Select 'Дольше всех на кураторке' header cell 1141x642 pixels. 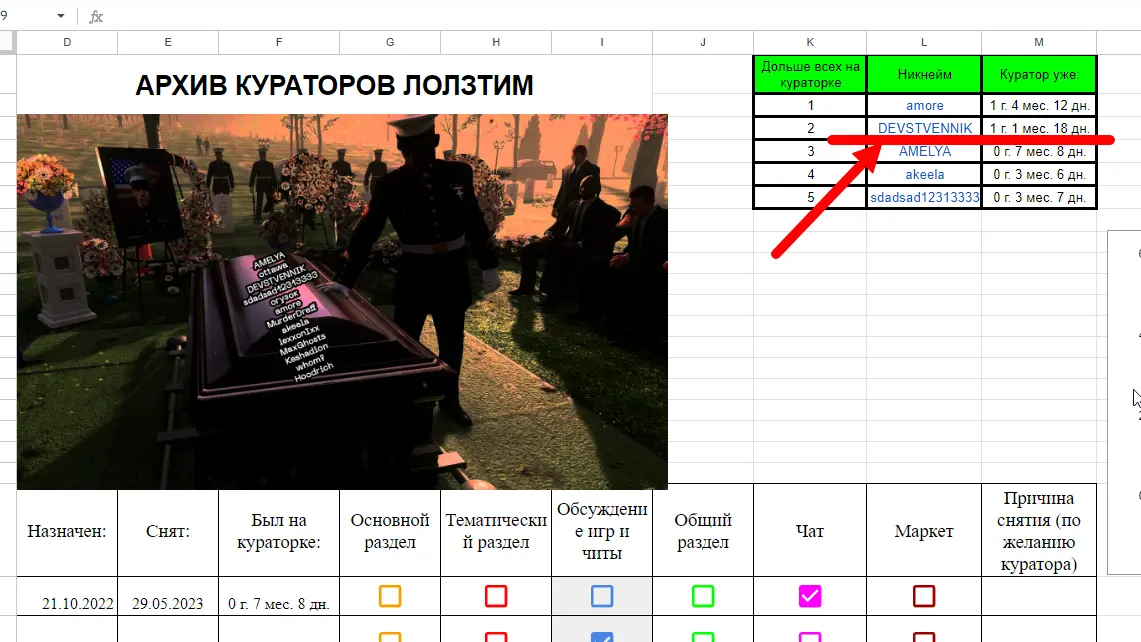tap(810, 74)
